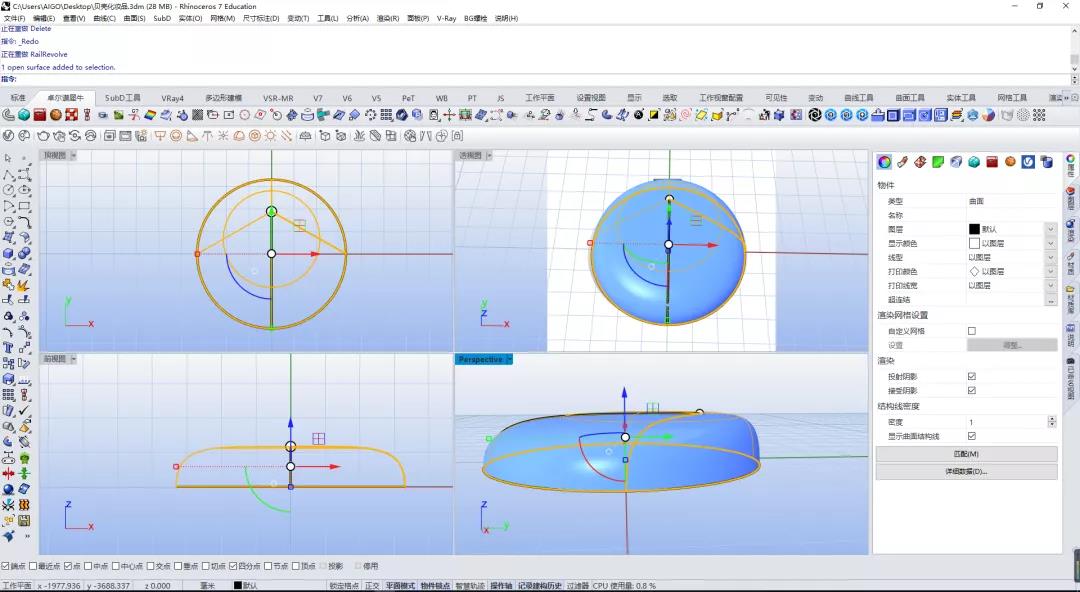1080x592 pixels.
Task: Toggle 锁定格点 grid snap in status bar
Action: point(344,586)
